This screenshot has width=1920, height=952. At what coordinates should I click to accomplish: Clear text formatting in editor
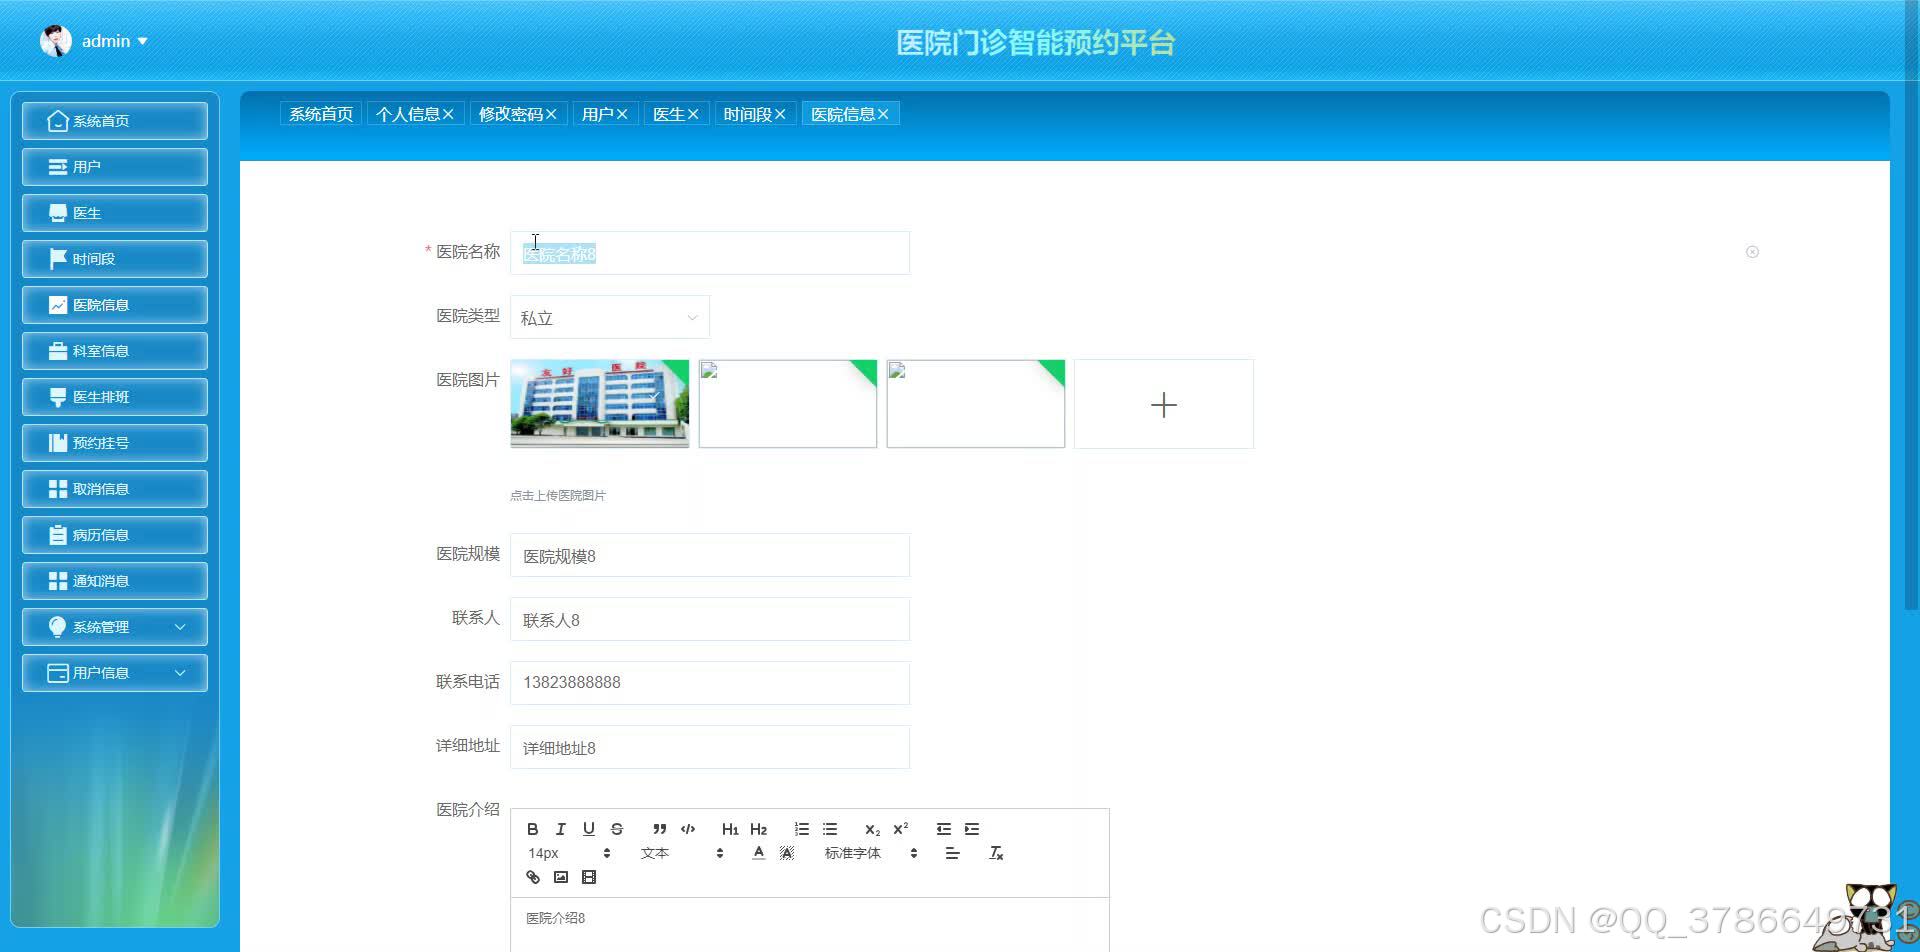click(x=996, y=853)
